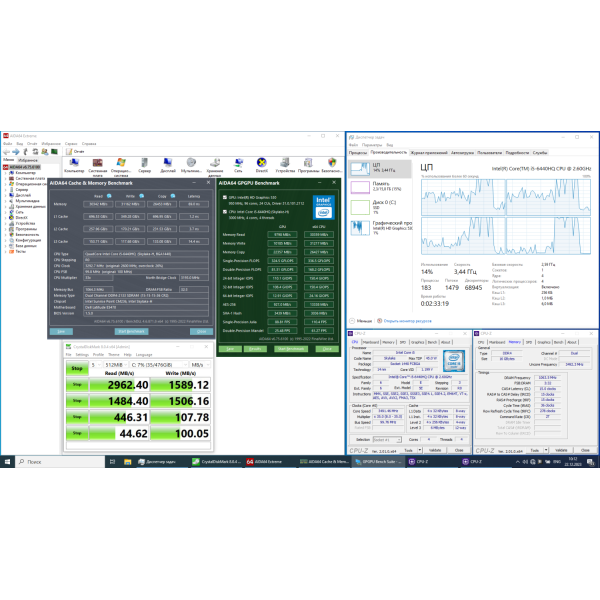Open the Программы icon in AIDA64 grid

[x=308, y=163]
